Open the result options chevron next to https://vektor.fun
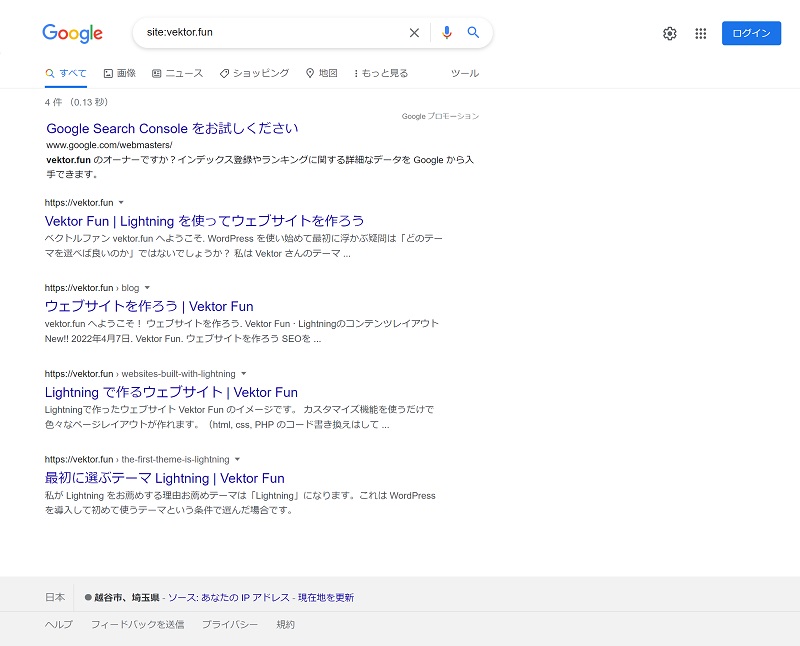Viewport: 800px width, 646px height. [x=121, y=202]
